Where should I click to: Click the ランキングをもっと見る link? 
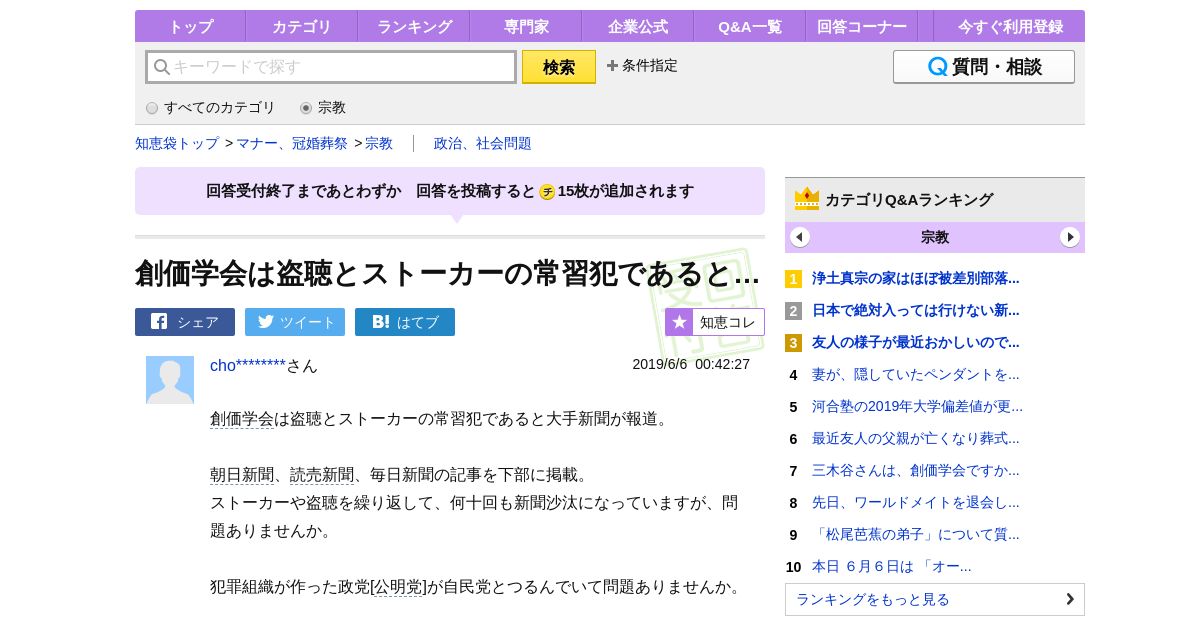[x=935, y=599]
